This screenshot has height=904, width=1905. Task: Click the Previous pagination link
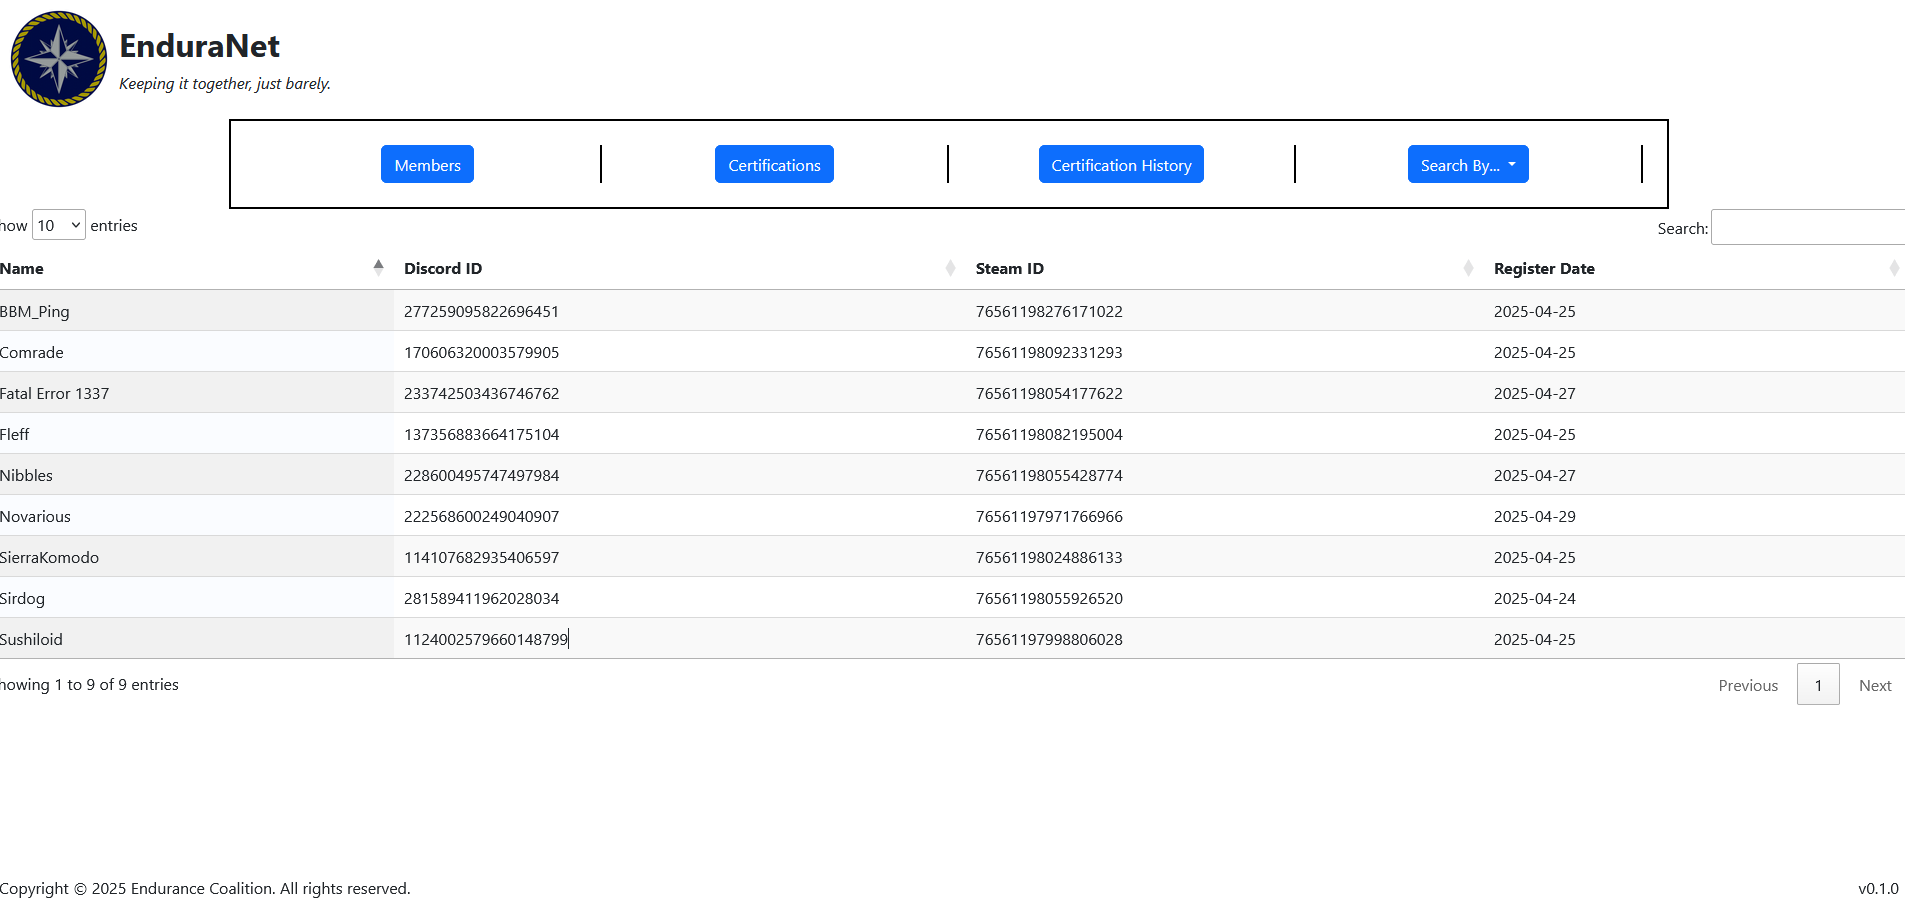pyautogui.click(x=1747, y=685)
